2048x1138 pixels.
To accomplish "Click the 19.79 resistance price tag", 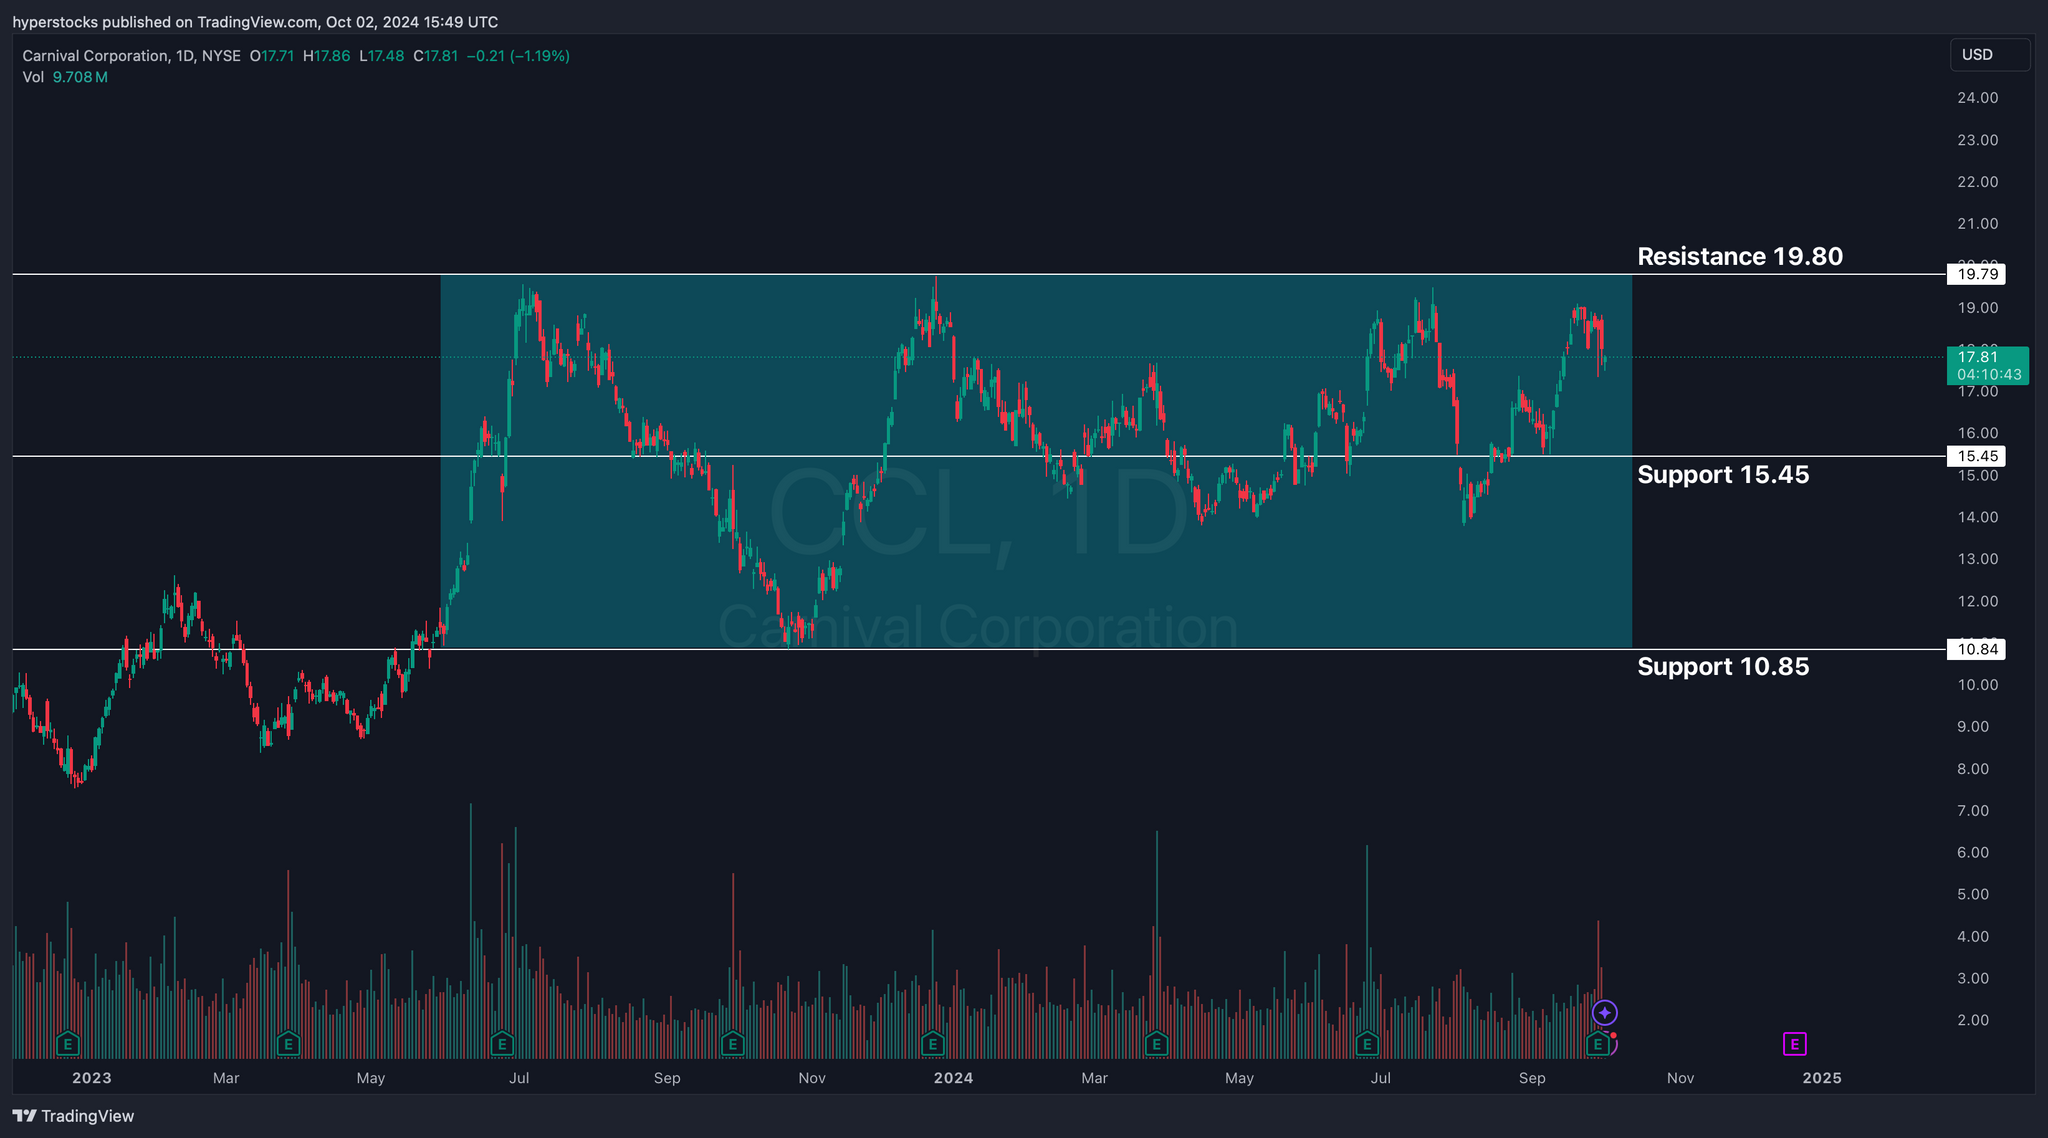I will [1976, 274].
